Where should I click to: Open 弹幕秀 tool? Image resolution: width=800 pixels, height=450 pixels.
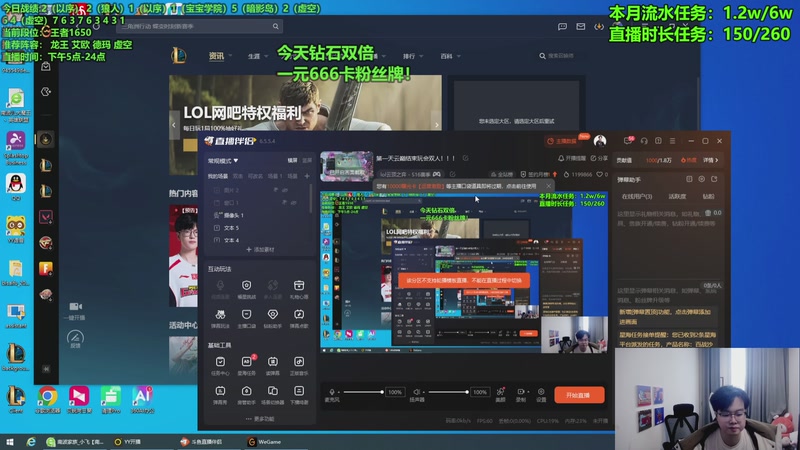click(x=220, y=394)
